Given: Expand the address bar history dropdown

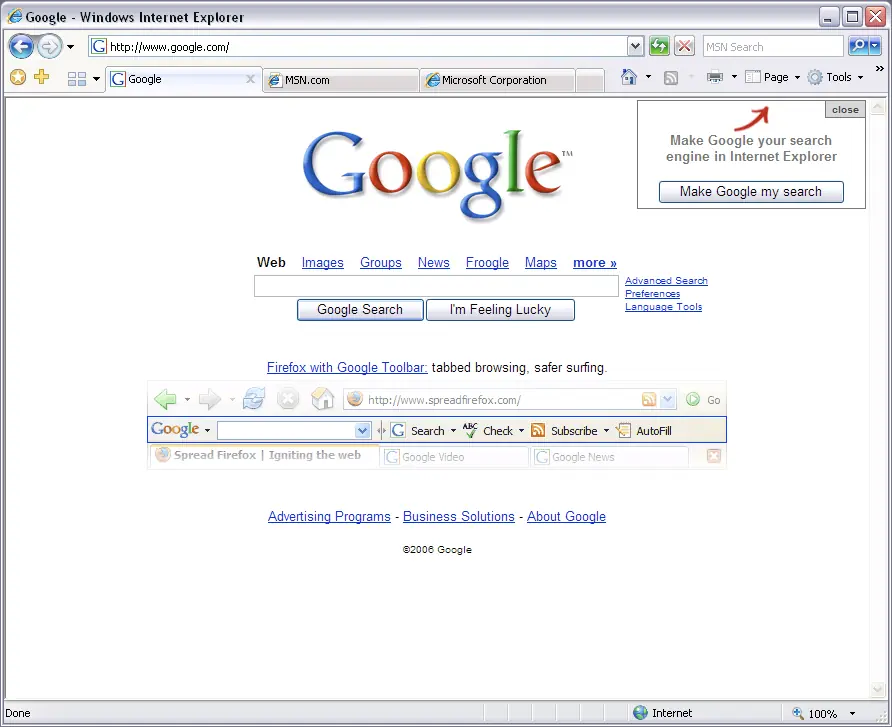Looking at the screenshot, I should point(635,47).
